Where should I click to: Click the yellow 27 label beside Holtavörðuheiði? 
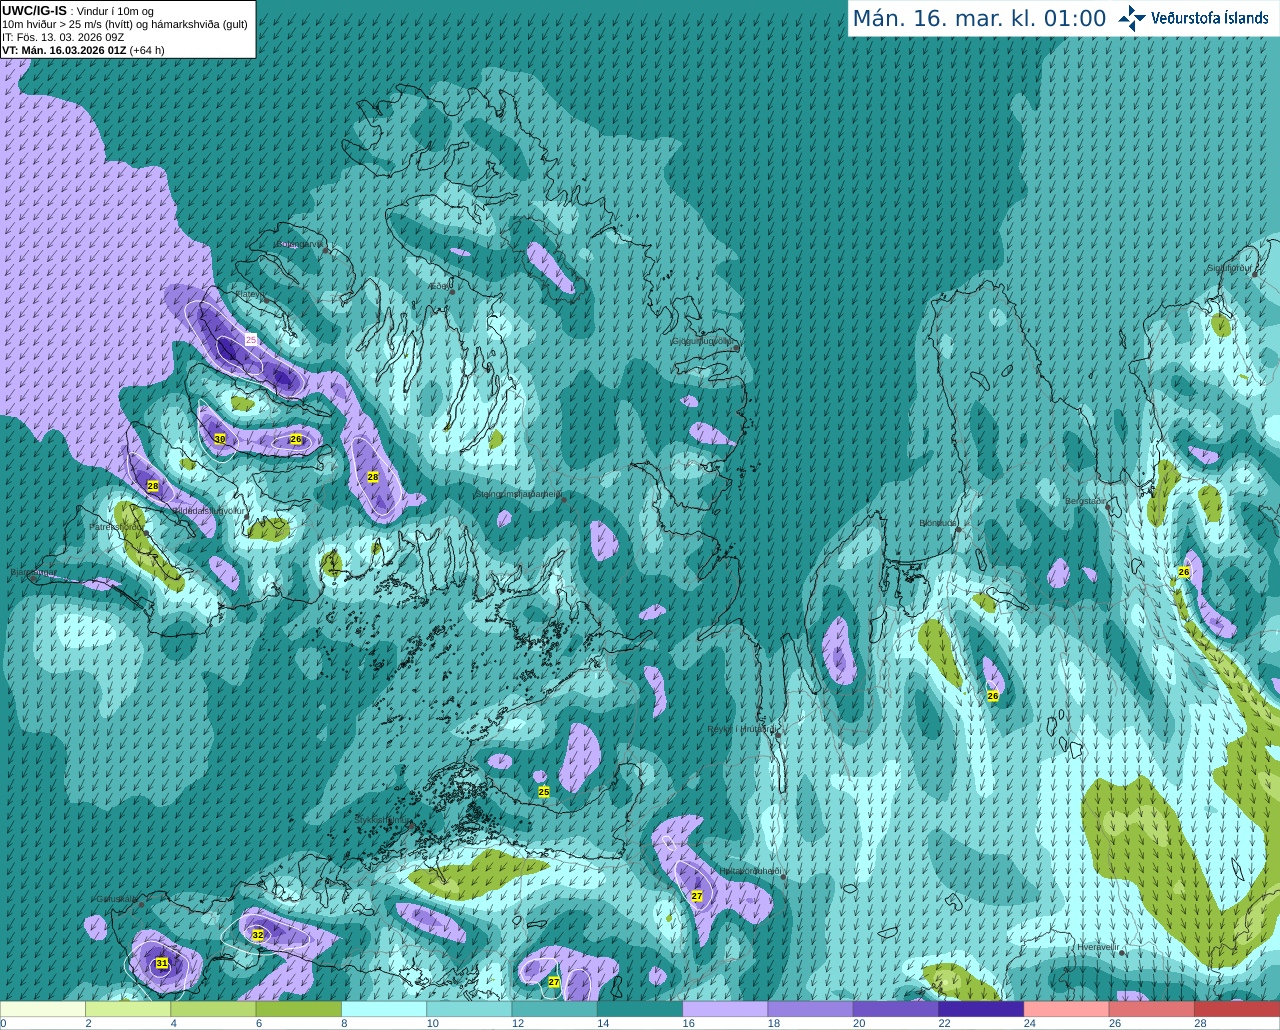697,896
